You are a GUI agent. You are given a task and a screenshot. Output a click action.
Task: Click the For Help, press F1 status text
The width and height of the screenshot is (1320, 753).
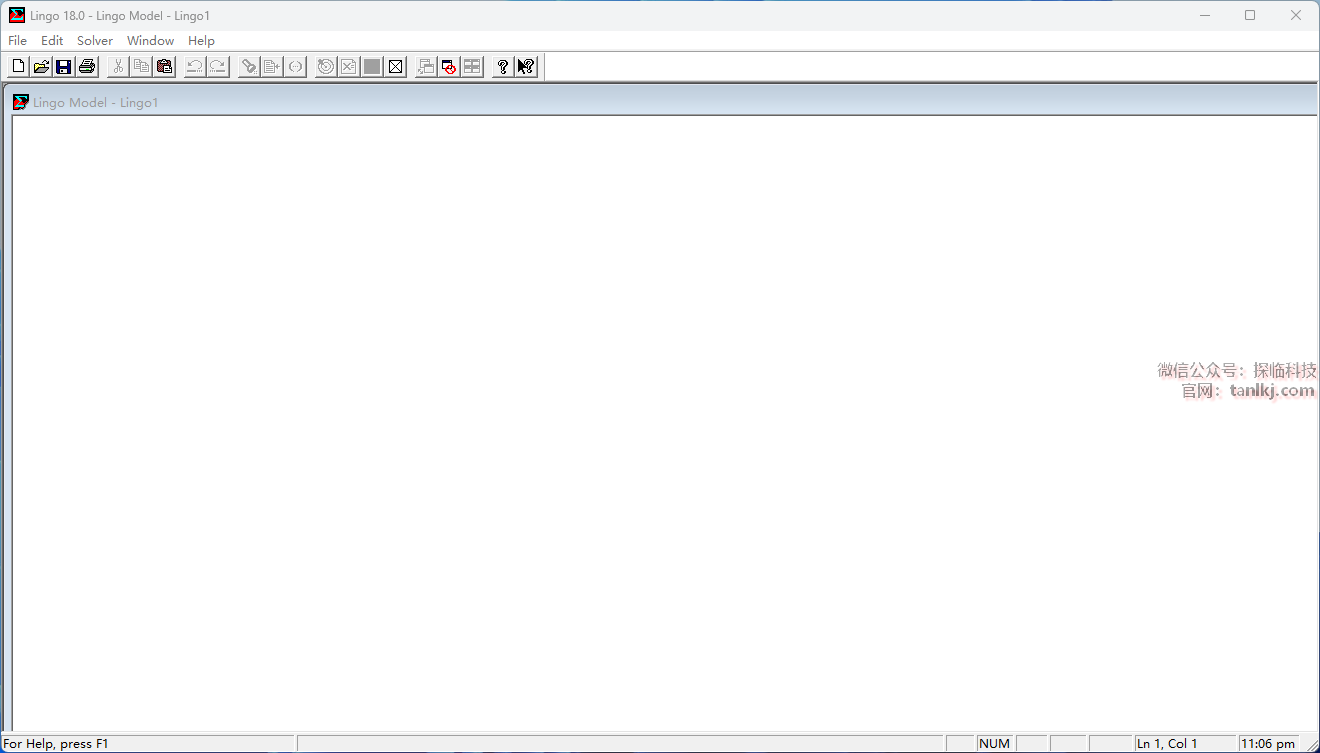click(57, 744)
